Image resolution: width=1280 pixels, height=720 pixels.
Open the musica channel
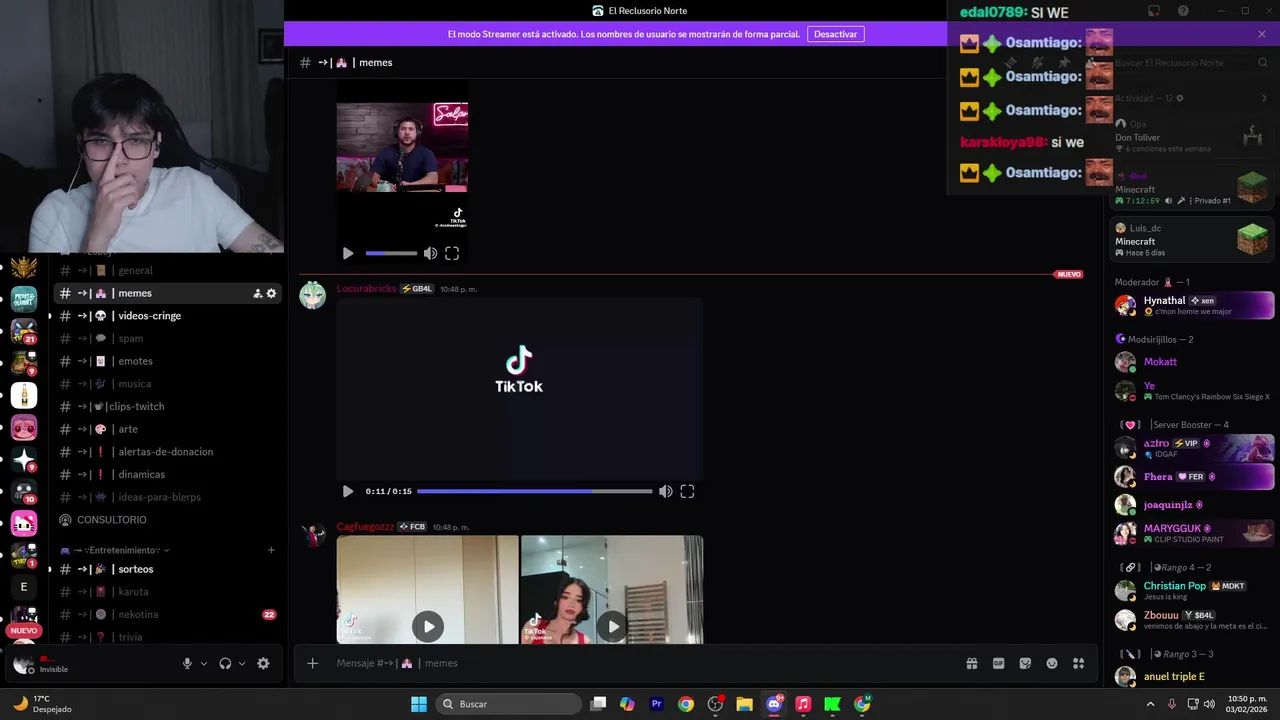166,384
